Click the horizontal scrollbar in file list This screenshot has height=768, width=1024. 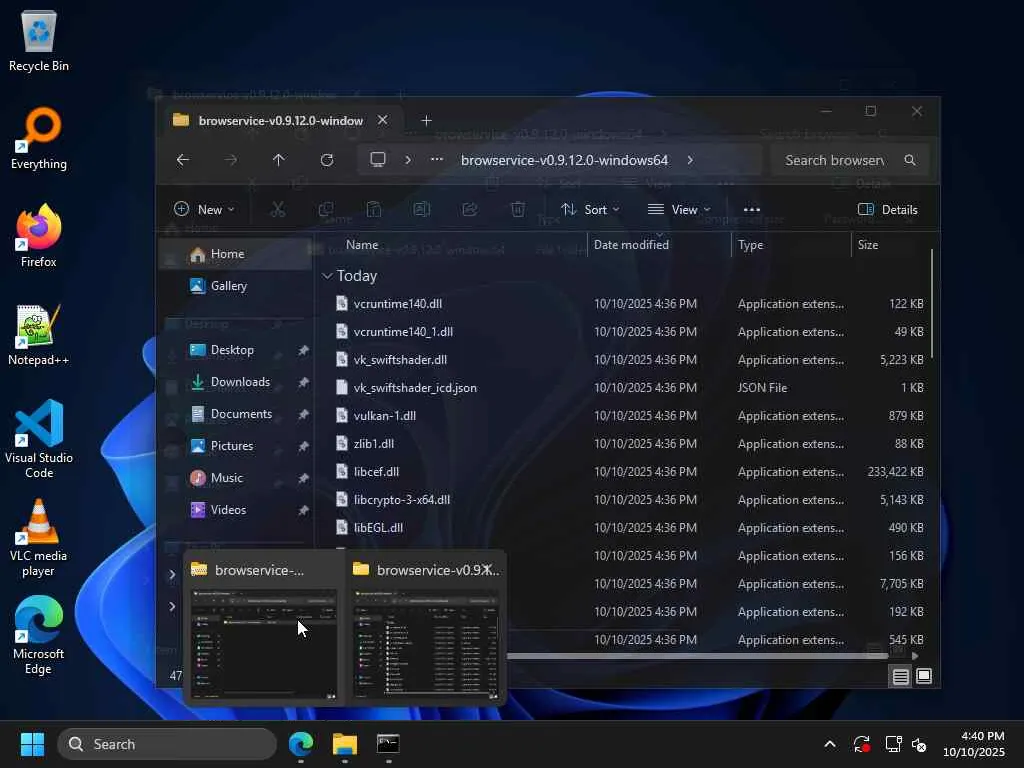click(696, 656)
